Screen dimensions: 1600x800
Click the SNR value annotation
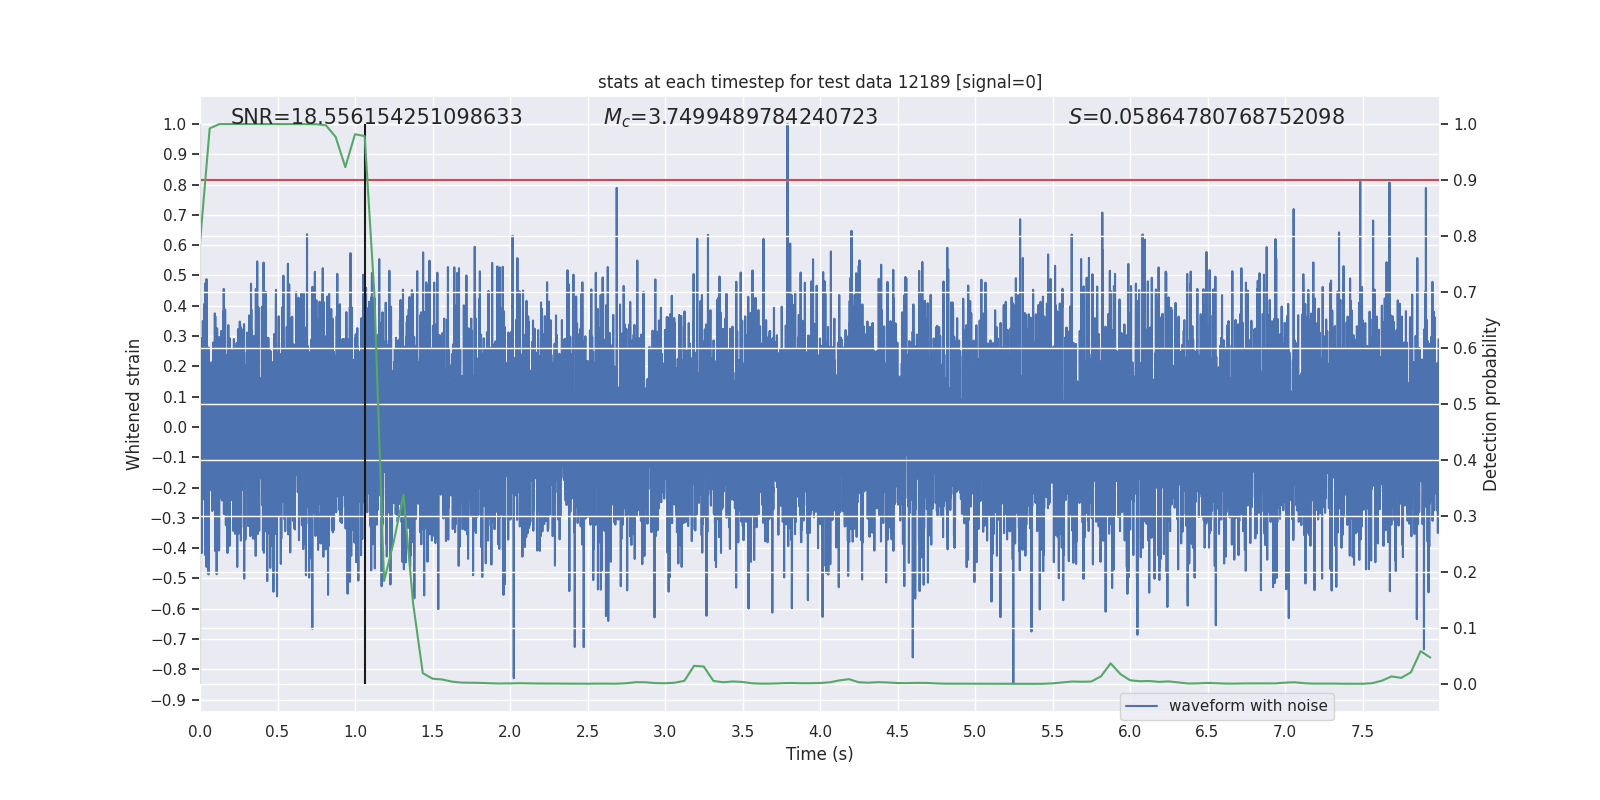pos(376,117)
